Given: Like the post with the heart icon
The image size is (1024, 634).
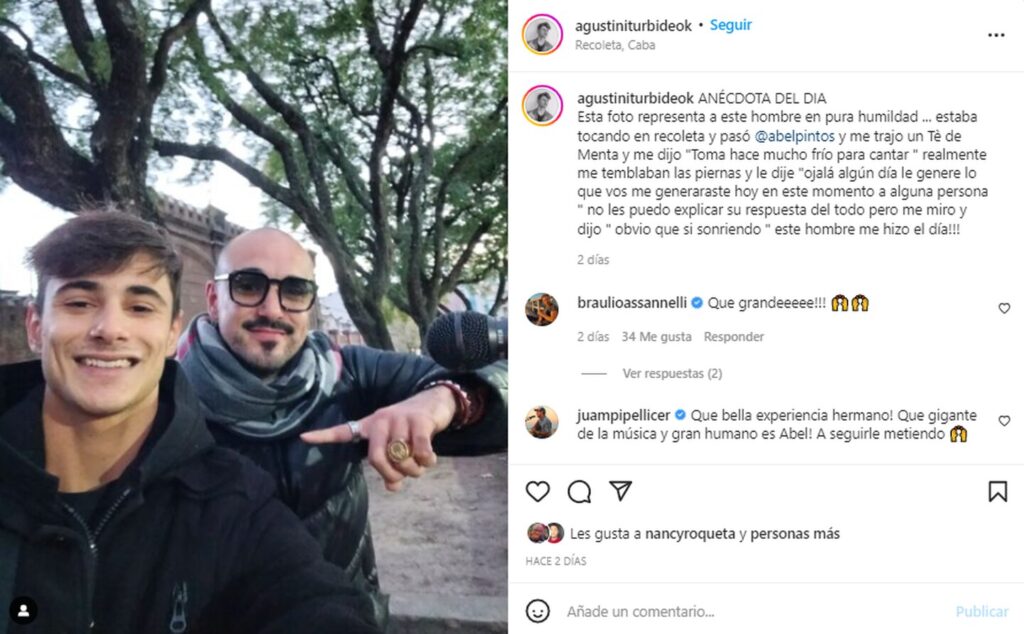Looking at the screenshot, I should 537,491.
